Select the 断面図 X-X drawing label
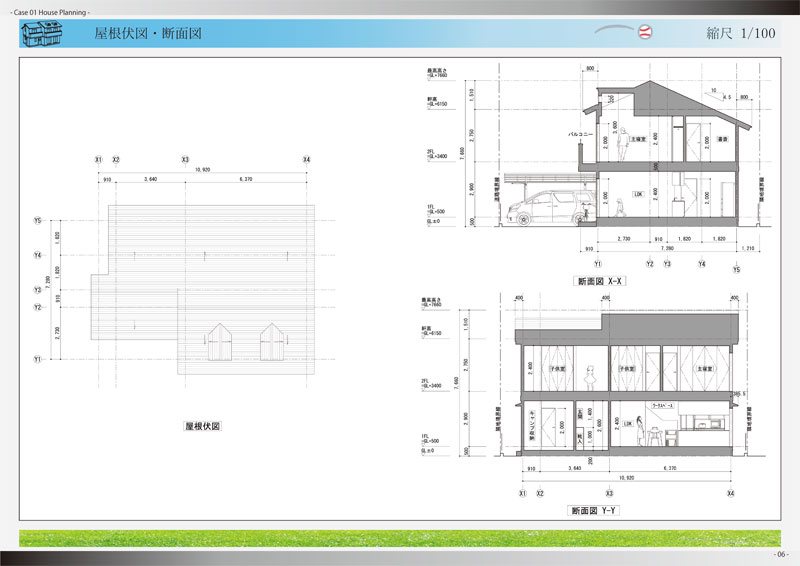800x566 pixels. [x=600, y=281]
